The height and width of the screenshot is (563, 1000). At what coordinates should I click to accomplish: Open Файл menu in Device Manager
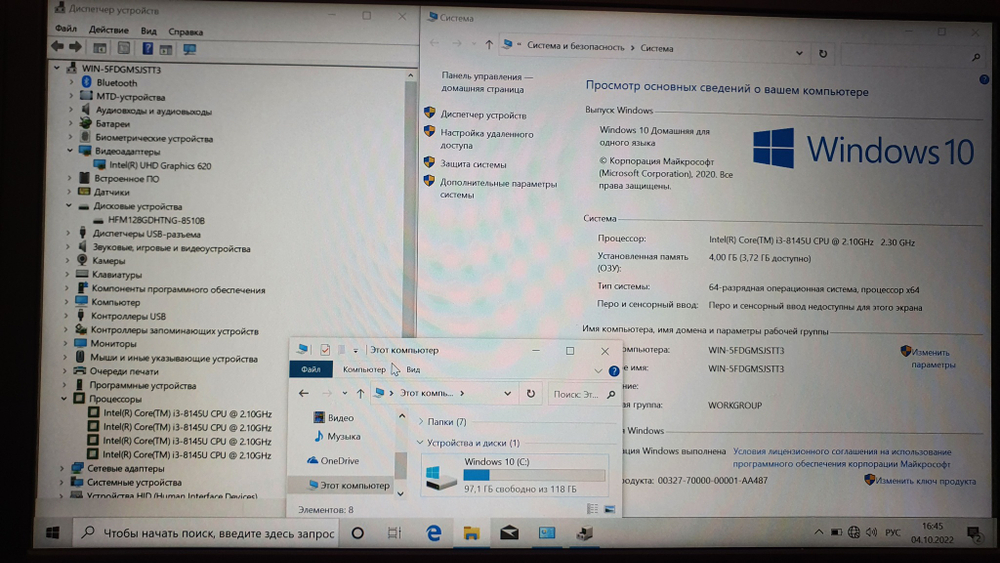[66, 29]
